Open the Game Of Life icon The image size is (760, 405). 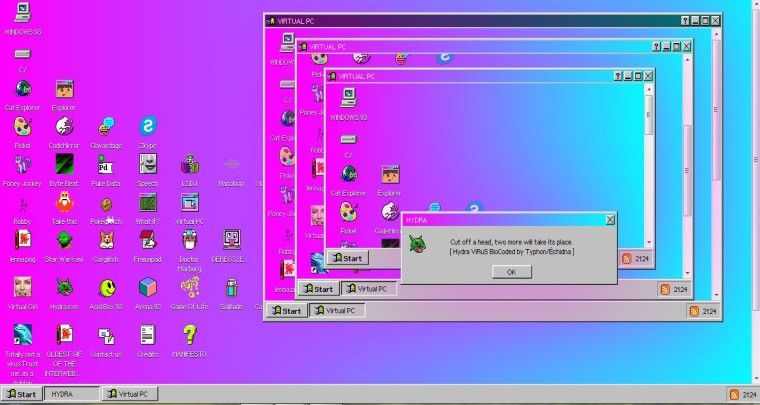[189, 288]
